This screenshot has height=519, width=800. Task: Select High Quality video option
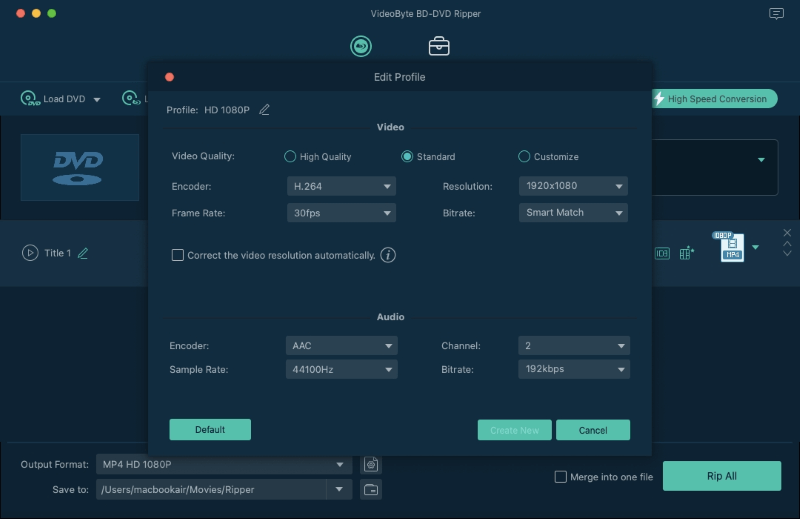(x=290, y=156)
